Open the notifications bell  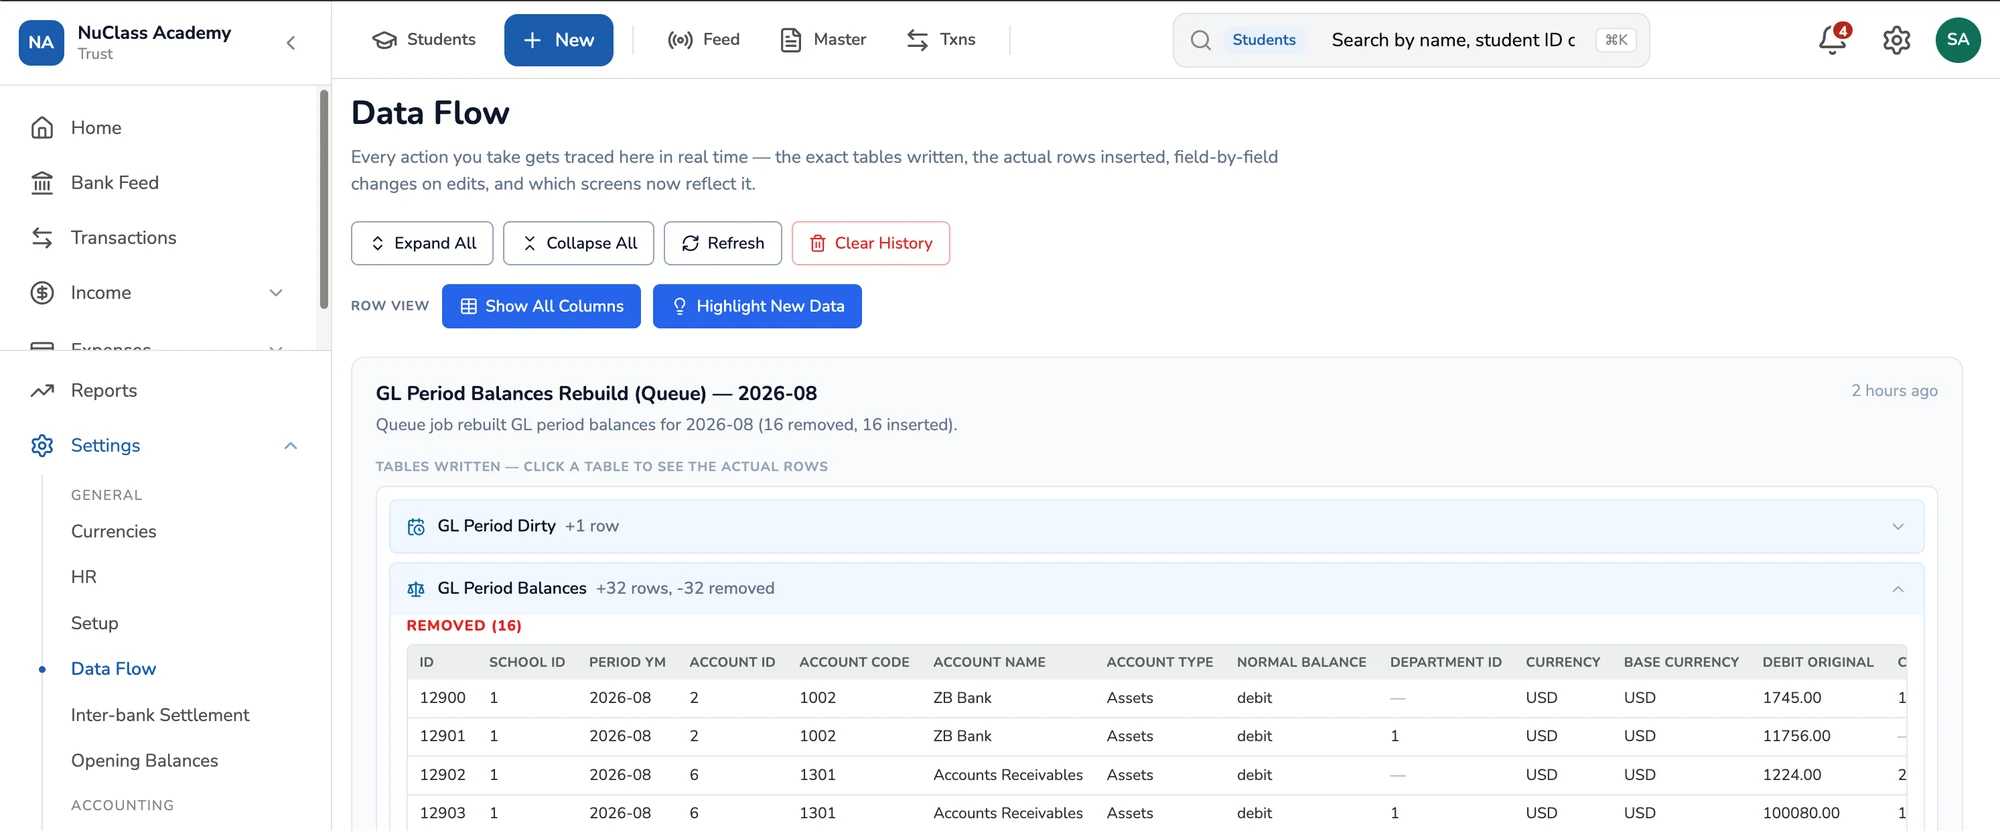pyautogui.click(x=1833, y=39)
